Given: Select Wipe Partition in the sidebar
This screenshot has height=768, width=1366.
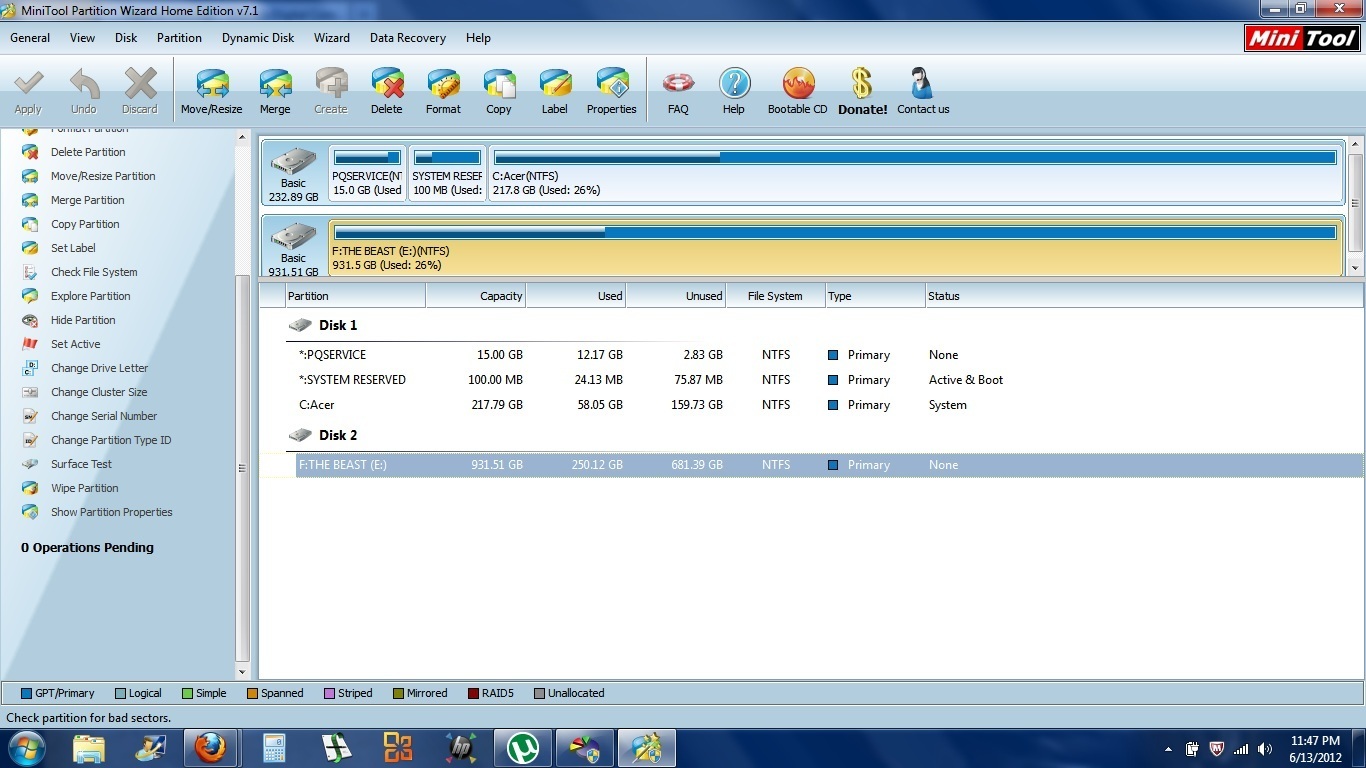Looking at the screenshot, I should point(84,488).
